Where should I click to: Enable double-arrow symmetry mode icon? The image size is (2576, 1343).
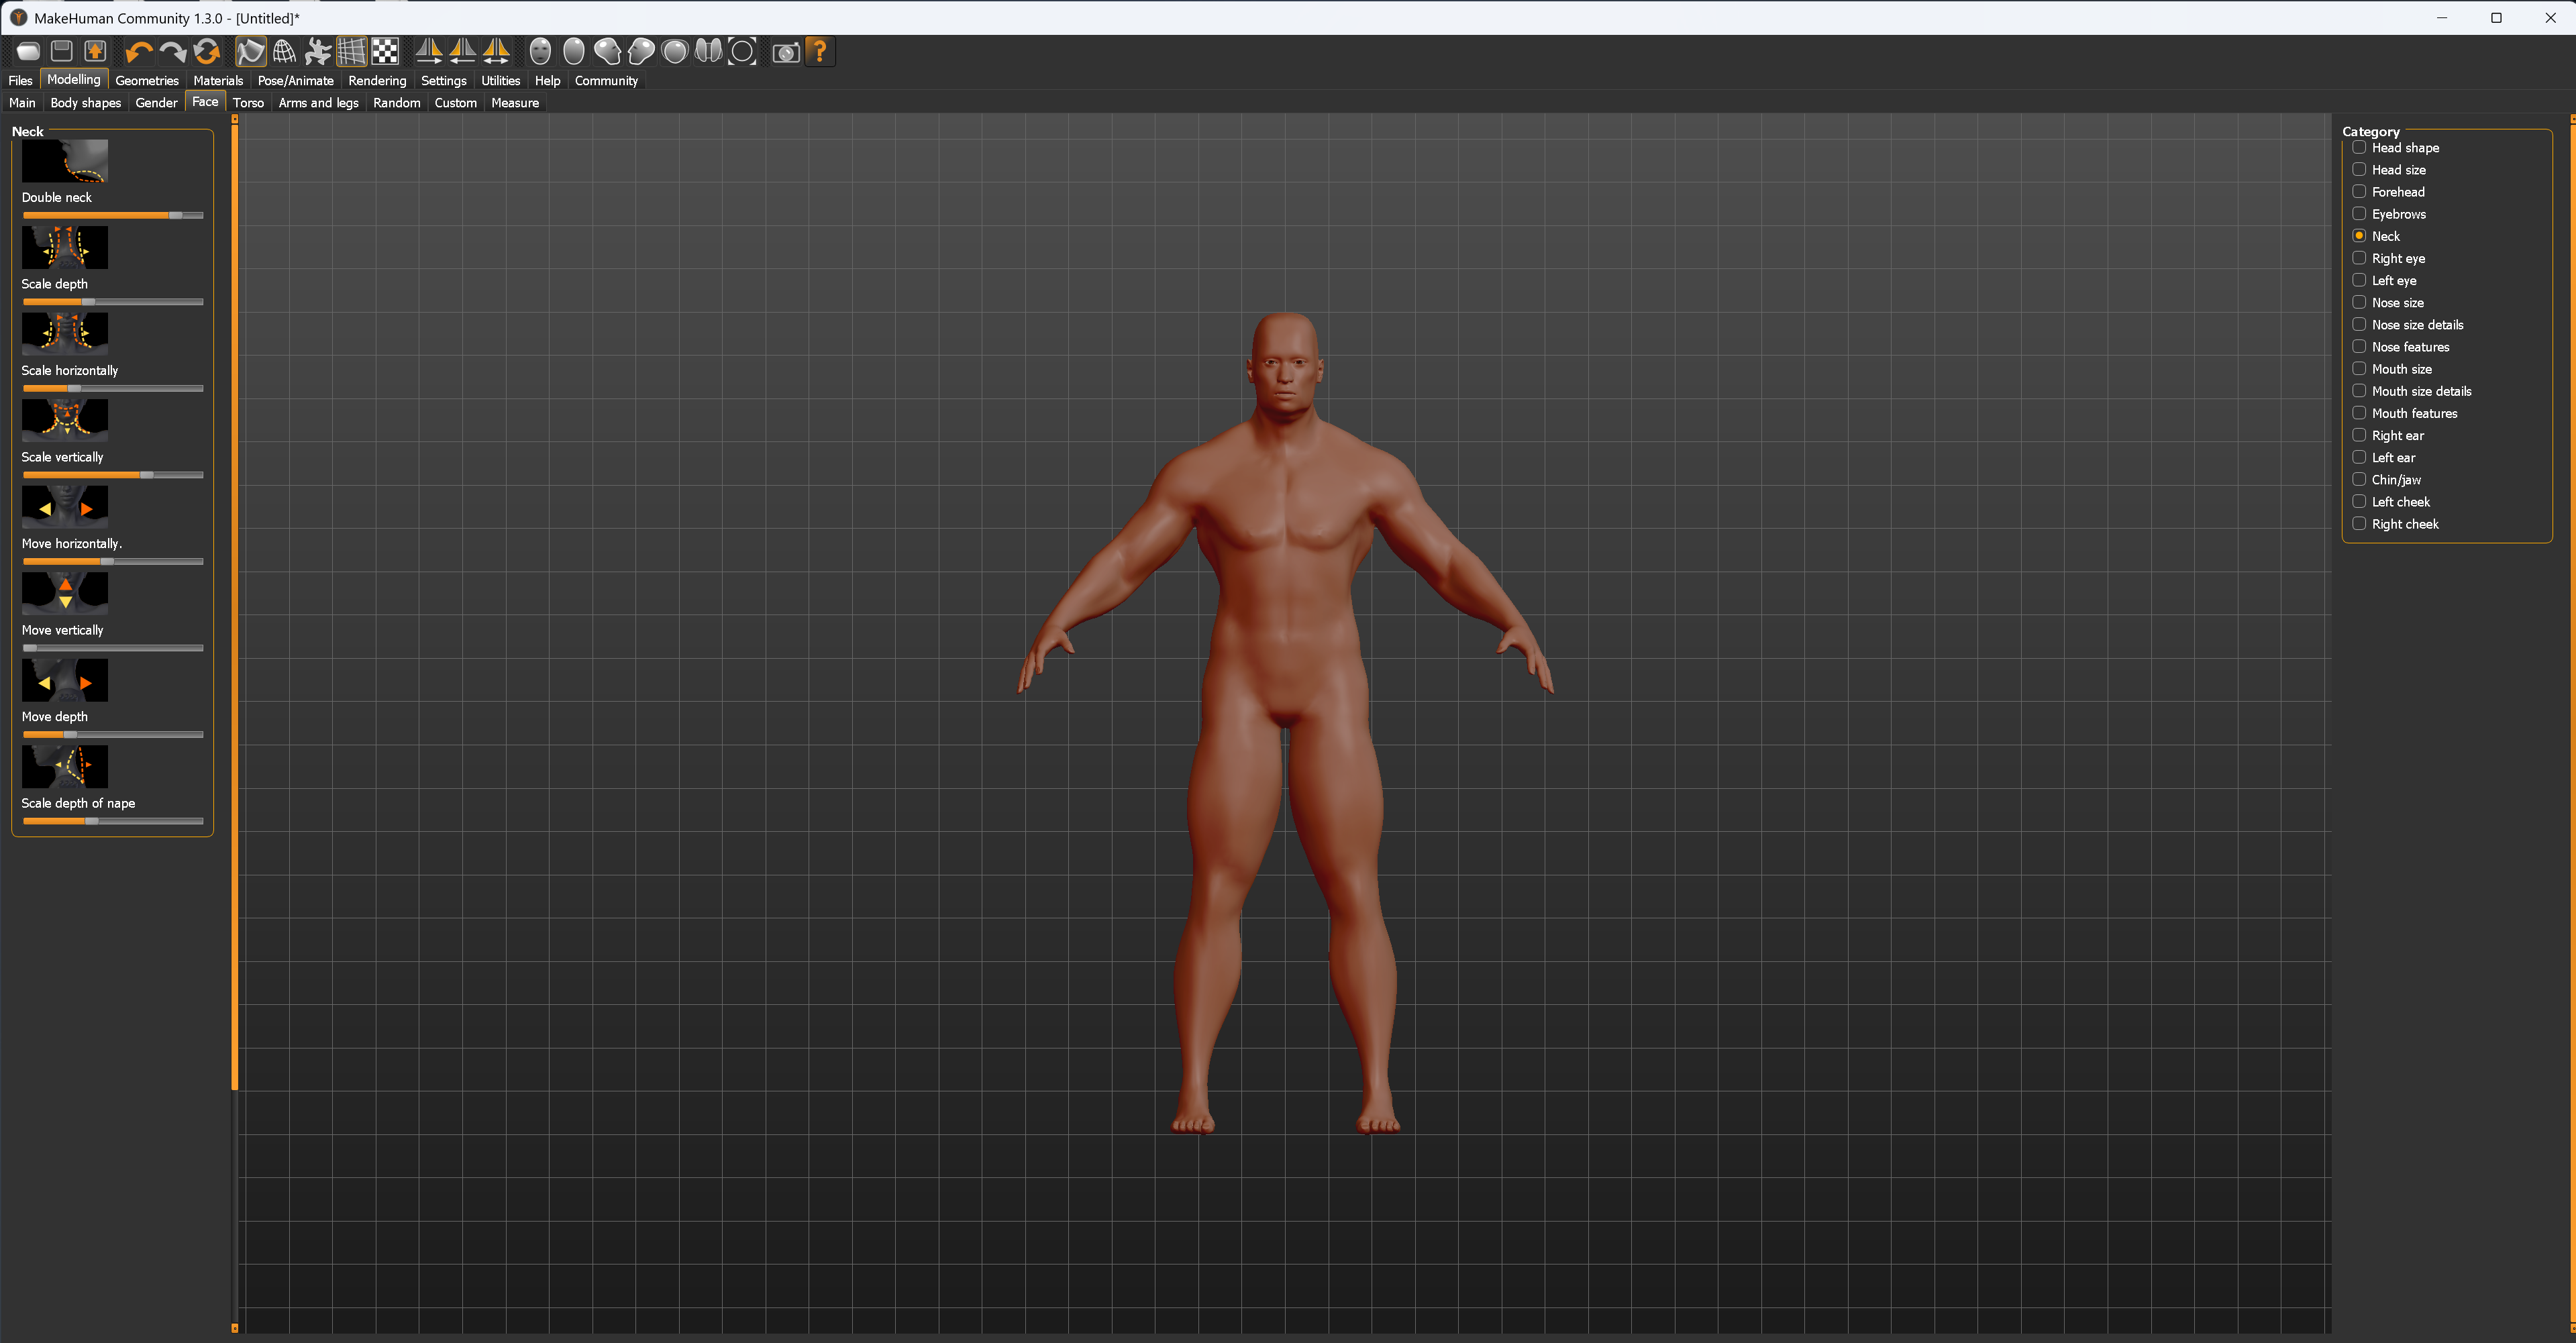point(496,51)
